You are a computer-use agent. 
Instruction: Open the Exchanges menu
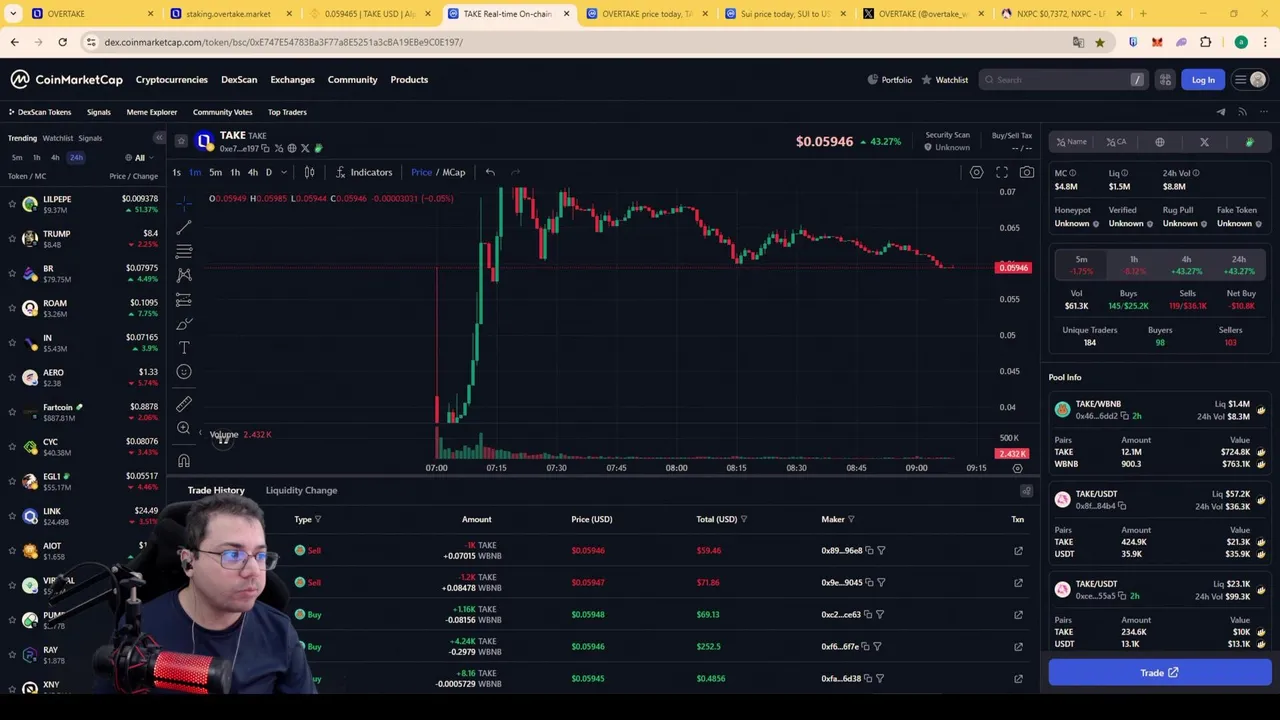292,80
